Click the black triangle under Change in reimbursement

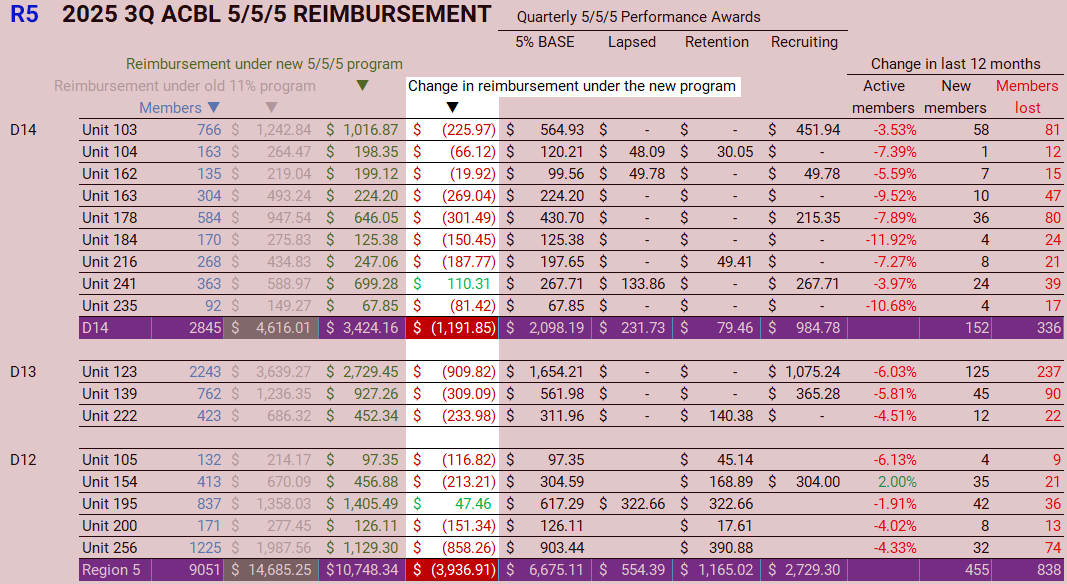[x=452, y=108]
